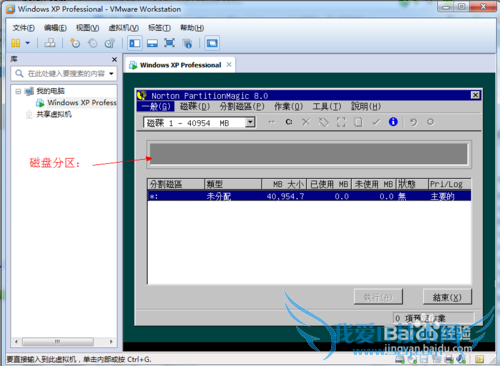Click the undo arrow icon in PartitionMagic
The height and width of the screenshot is (366, 500).
[414, 122]
